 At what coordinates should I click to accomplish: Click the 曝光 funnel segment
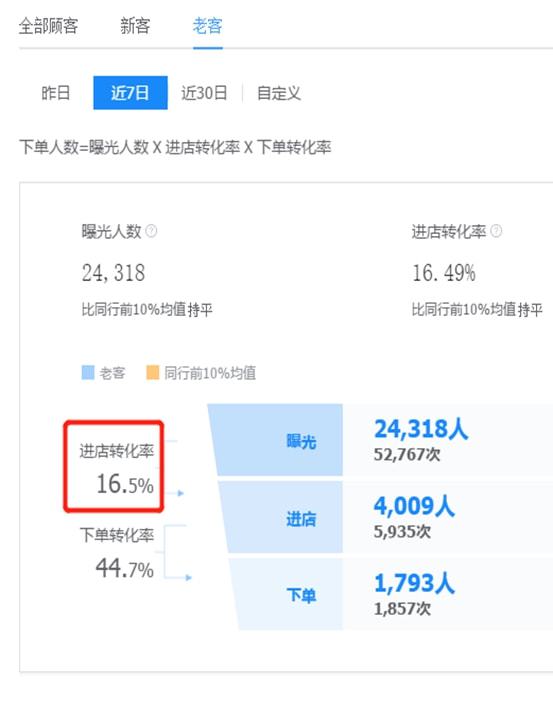tap(276, 440)
